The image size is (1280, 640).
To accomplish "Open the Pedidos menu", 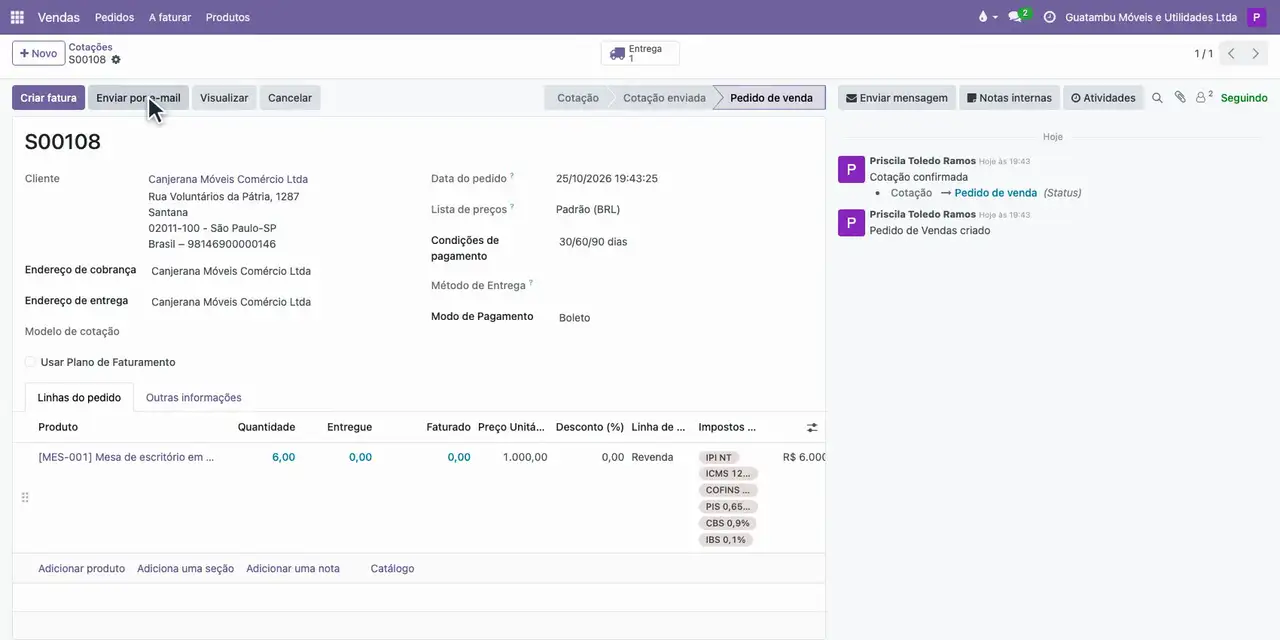I will 114,17.
